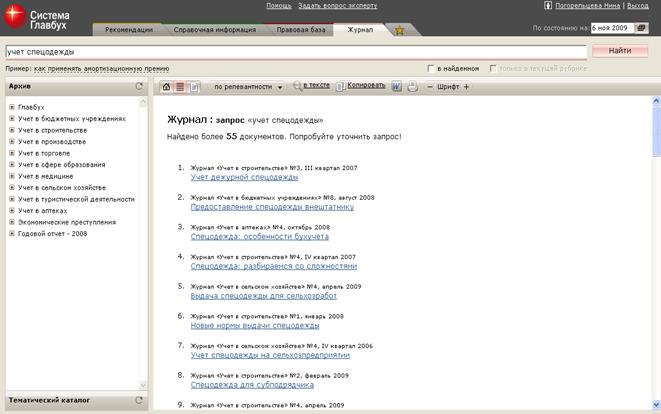Image resolution: width=661 pixels, height=414 pixels.
Task: Click the user profile icon
Action: click(548, 5)
